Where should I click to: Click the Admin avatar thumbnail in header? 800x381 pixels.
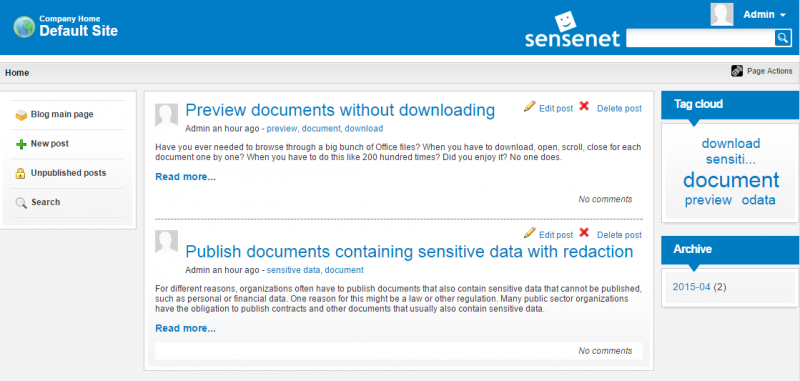tap(722, 14)
